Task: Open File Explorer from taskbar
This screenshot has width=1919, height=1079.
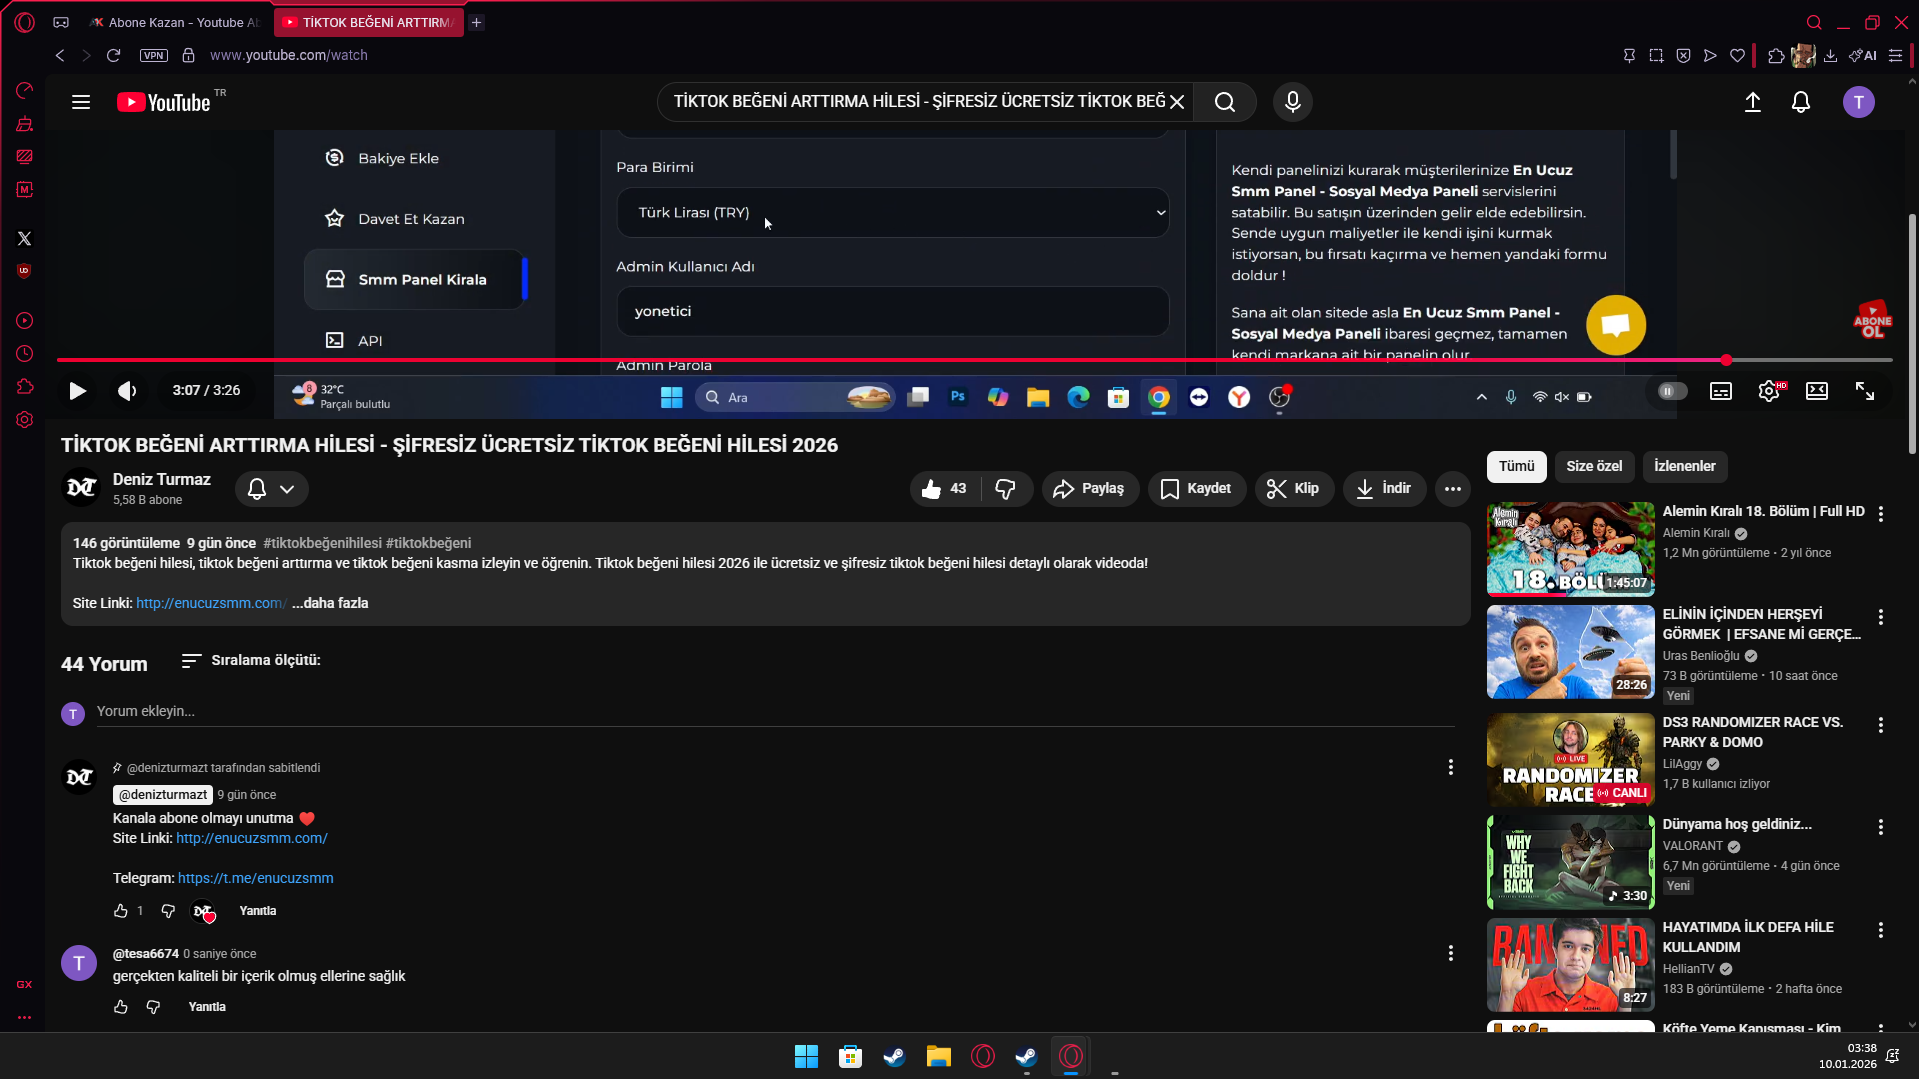Action: pos(938,1056)
